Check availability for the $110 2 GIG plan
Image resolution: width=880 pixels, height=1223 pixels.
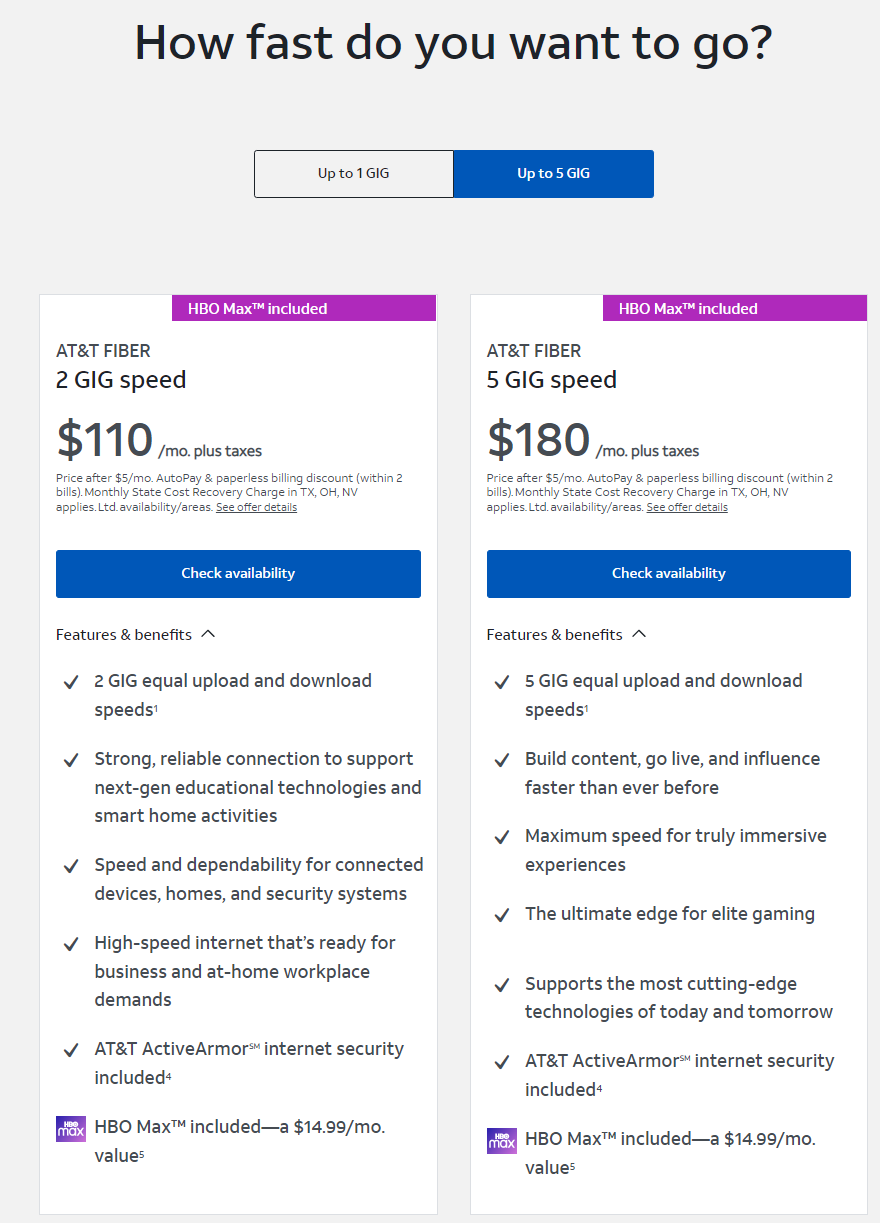point(238,574)
